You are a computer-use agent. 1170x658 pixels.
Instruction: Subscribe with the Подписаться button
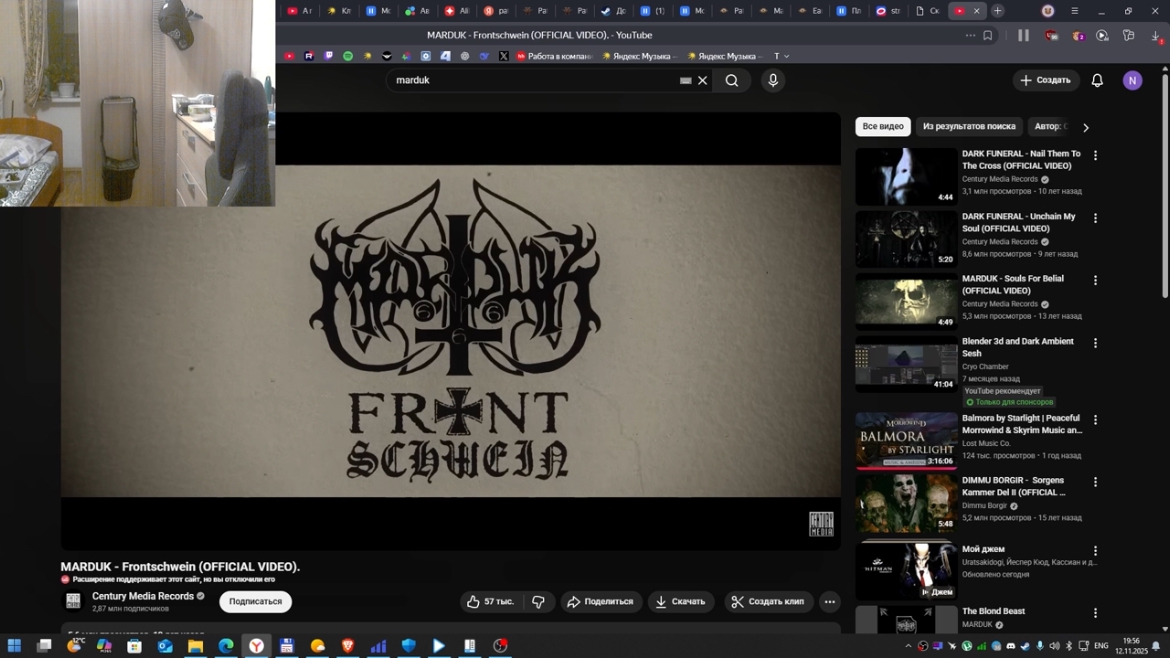(x=255, y=601)
